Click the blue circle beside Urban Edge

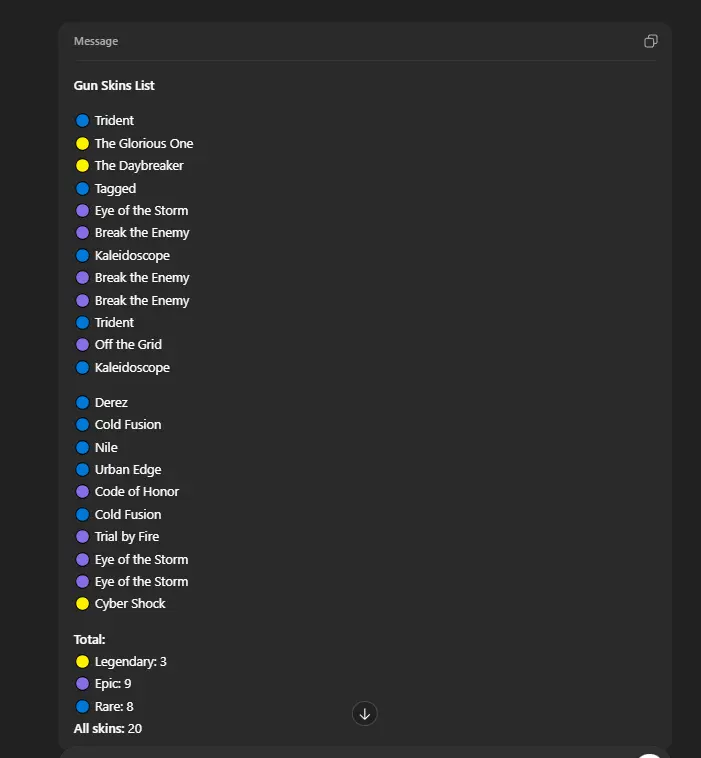83,469
